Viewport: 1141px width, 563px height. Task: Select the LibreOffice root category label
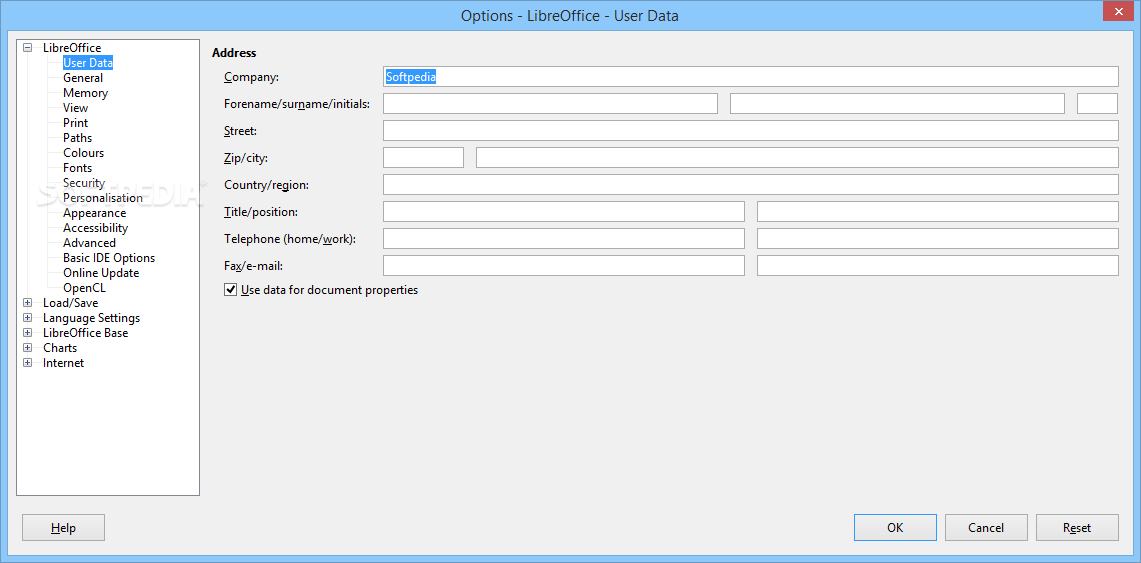(72, 48)
